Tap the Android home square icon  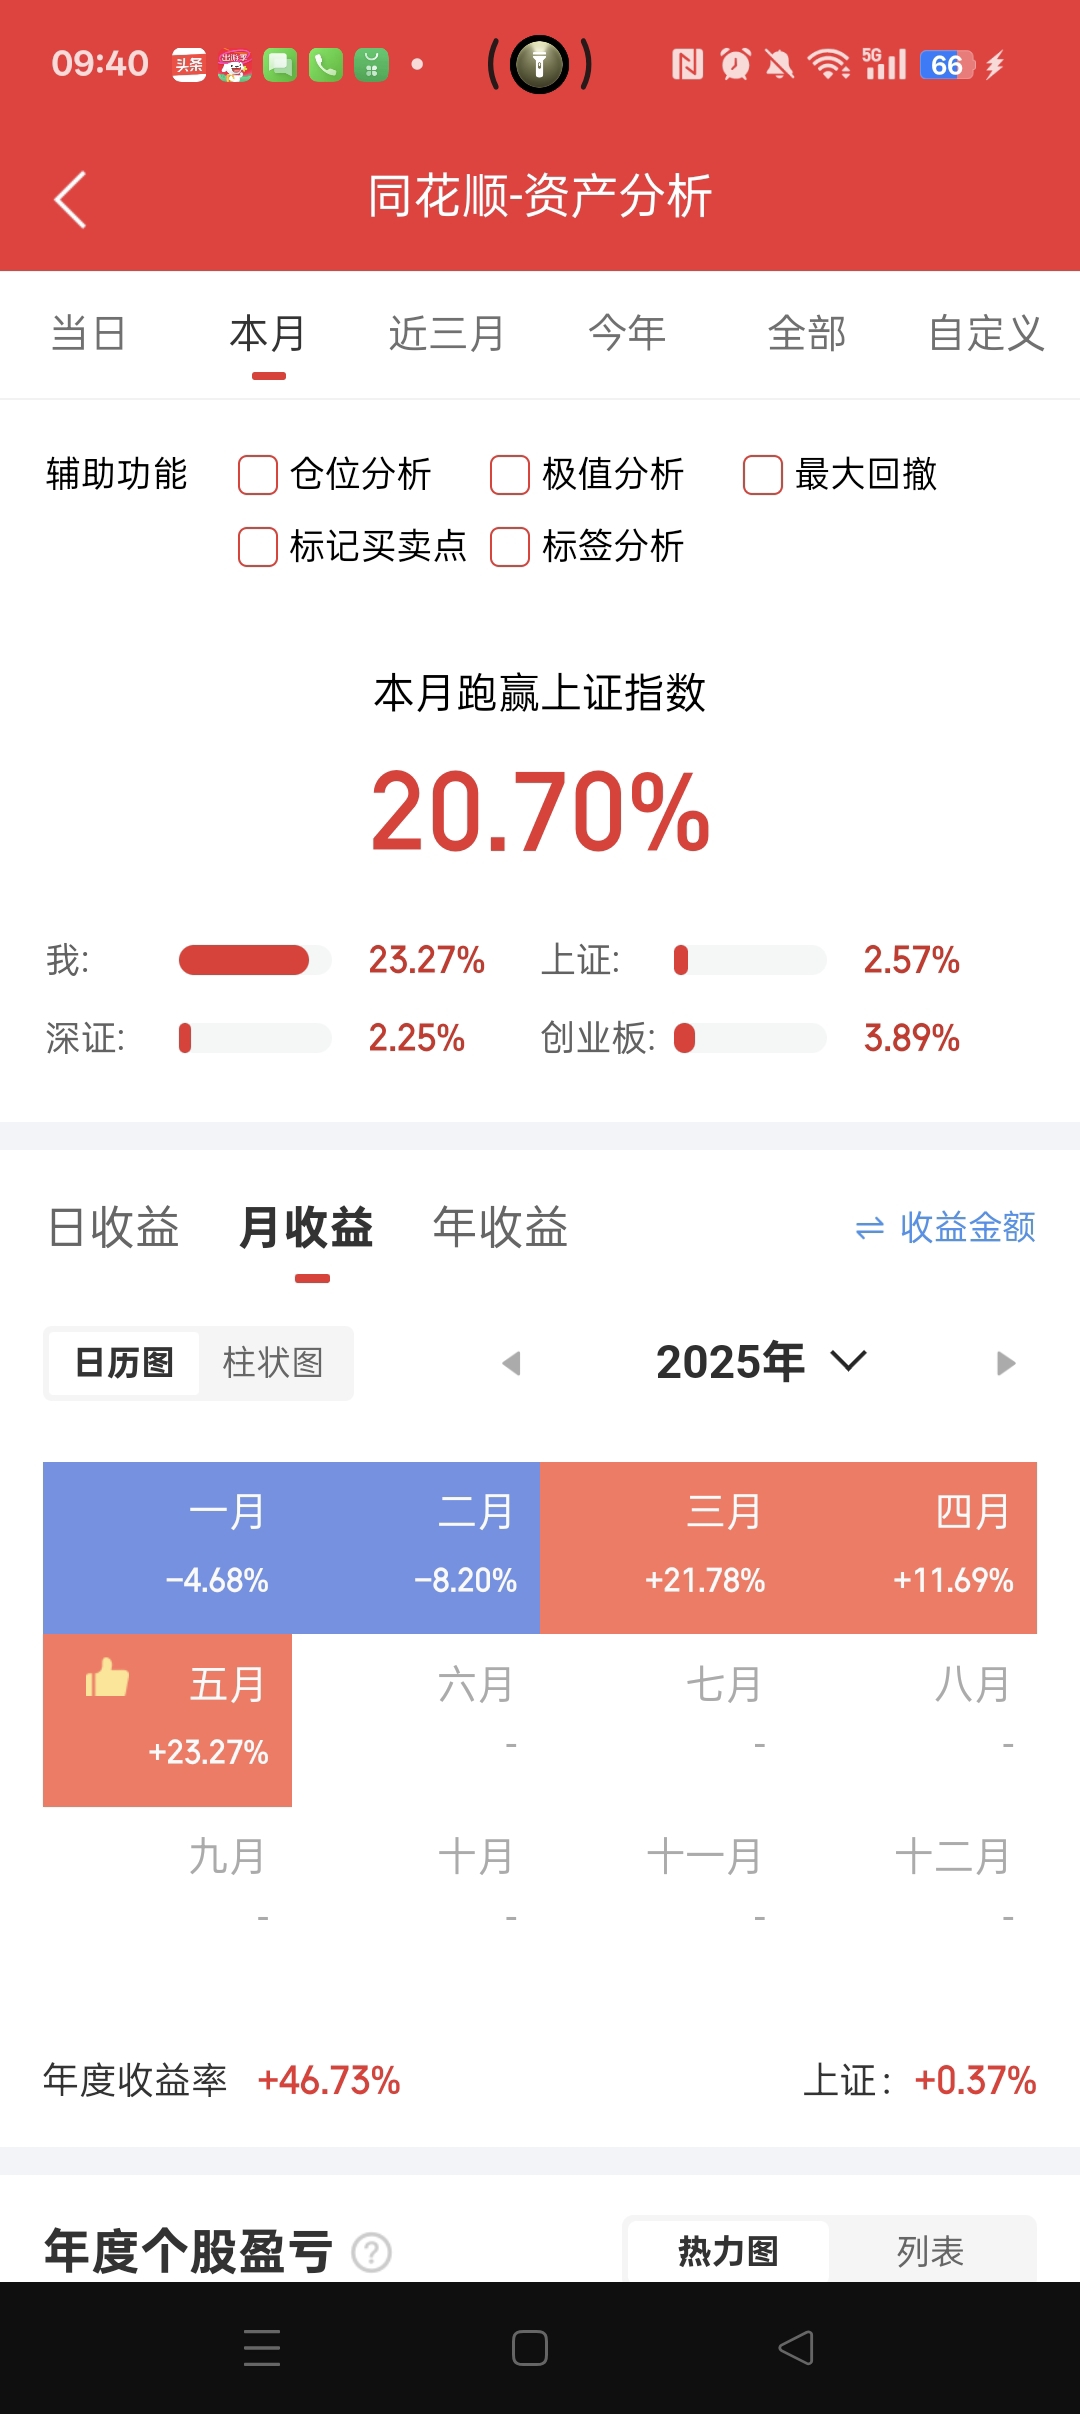[530, 2347]
